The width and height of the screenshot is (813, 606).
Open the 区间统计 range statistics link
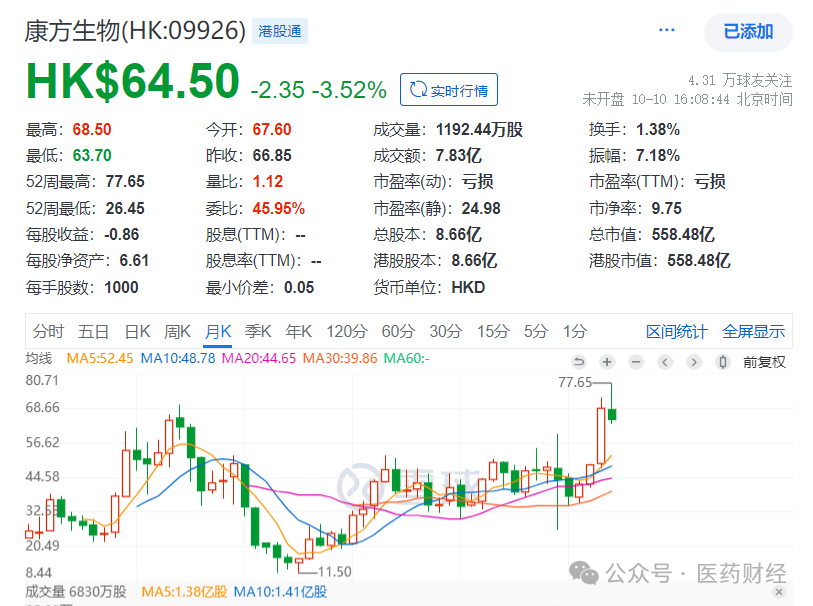tap(676, 332)
